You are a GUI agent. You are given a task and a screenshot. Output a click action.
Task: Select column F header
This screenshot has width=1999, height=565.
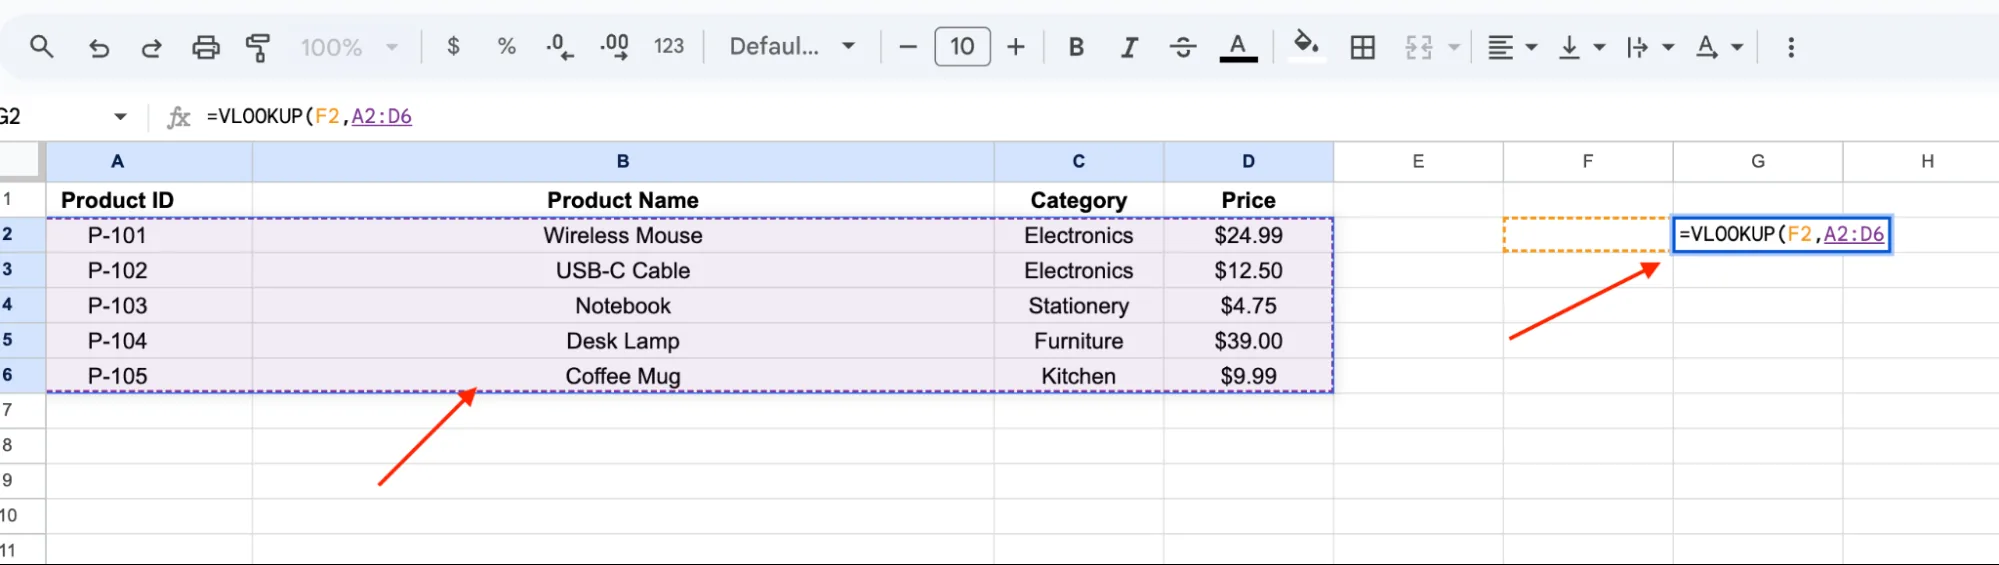pos(1588,161)
